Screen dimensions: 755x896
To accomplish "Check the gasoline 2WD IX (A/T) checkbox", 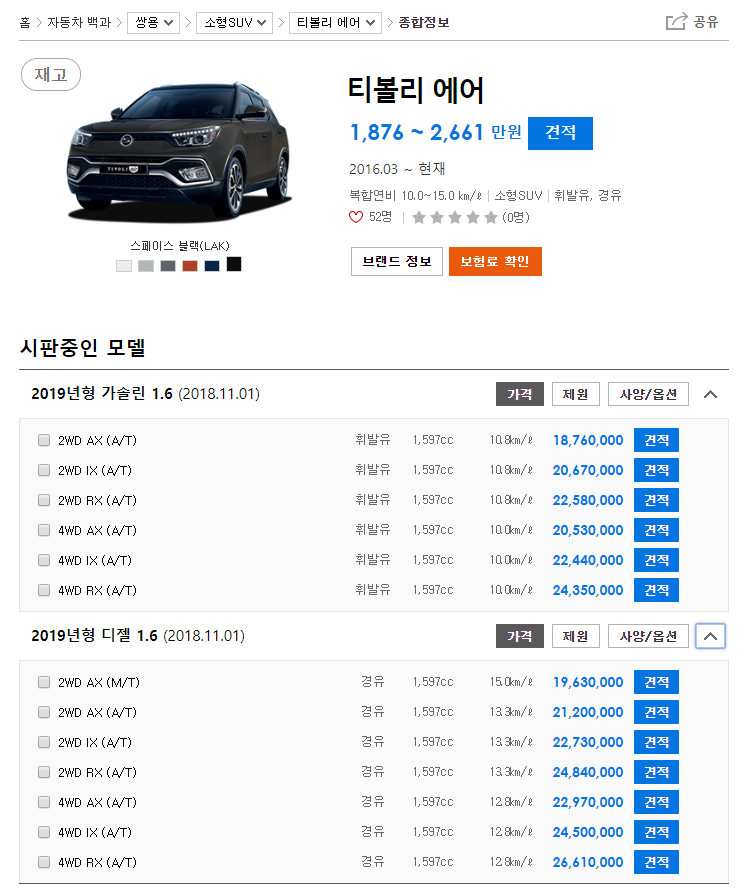I will tap(44, 470).
